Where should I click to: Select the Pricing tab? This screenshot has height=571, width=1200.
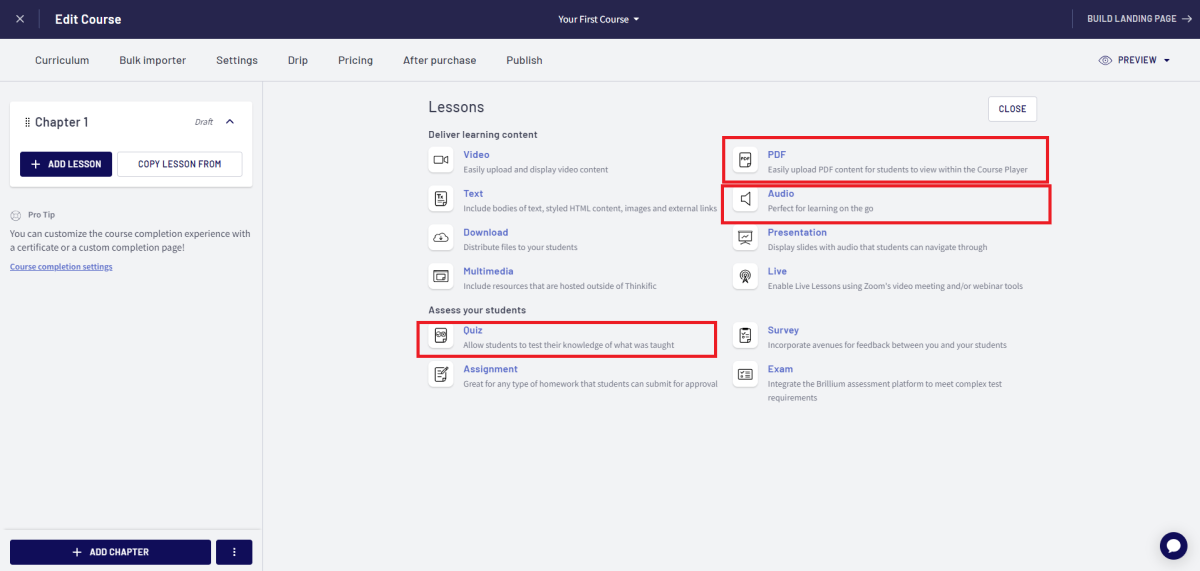[x=355, y=60]
